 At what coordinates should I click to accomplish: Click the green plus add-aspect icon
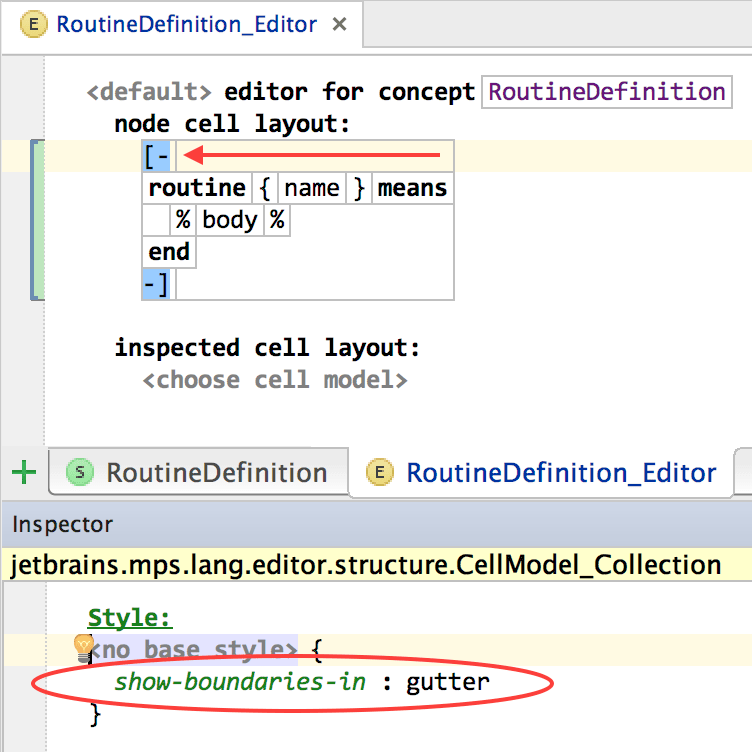pos(23,472)
